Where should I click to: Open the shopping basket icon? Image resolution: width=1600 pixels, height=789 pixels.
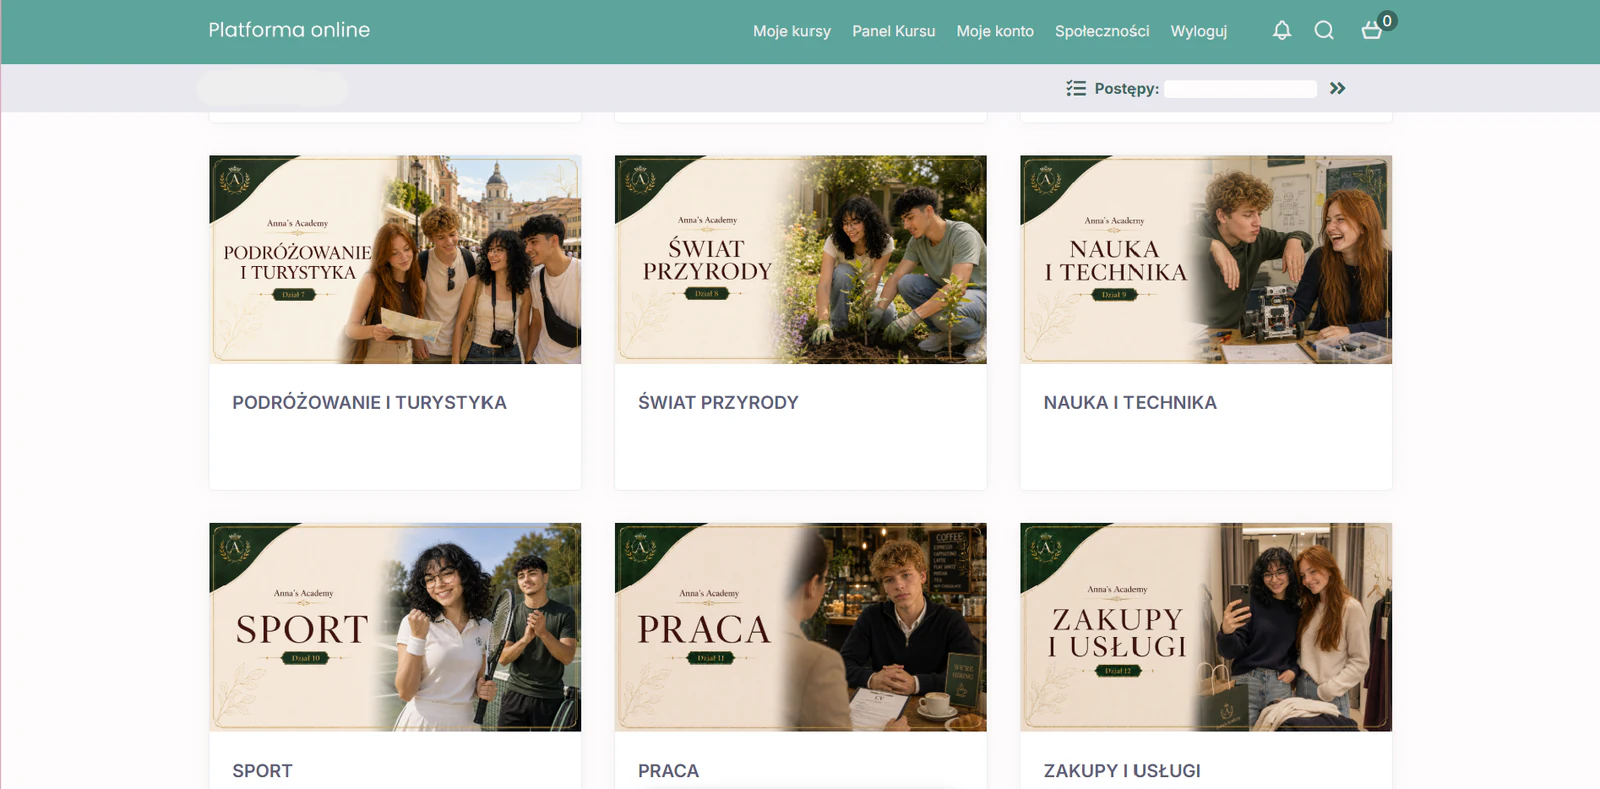point(1372,31)
